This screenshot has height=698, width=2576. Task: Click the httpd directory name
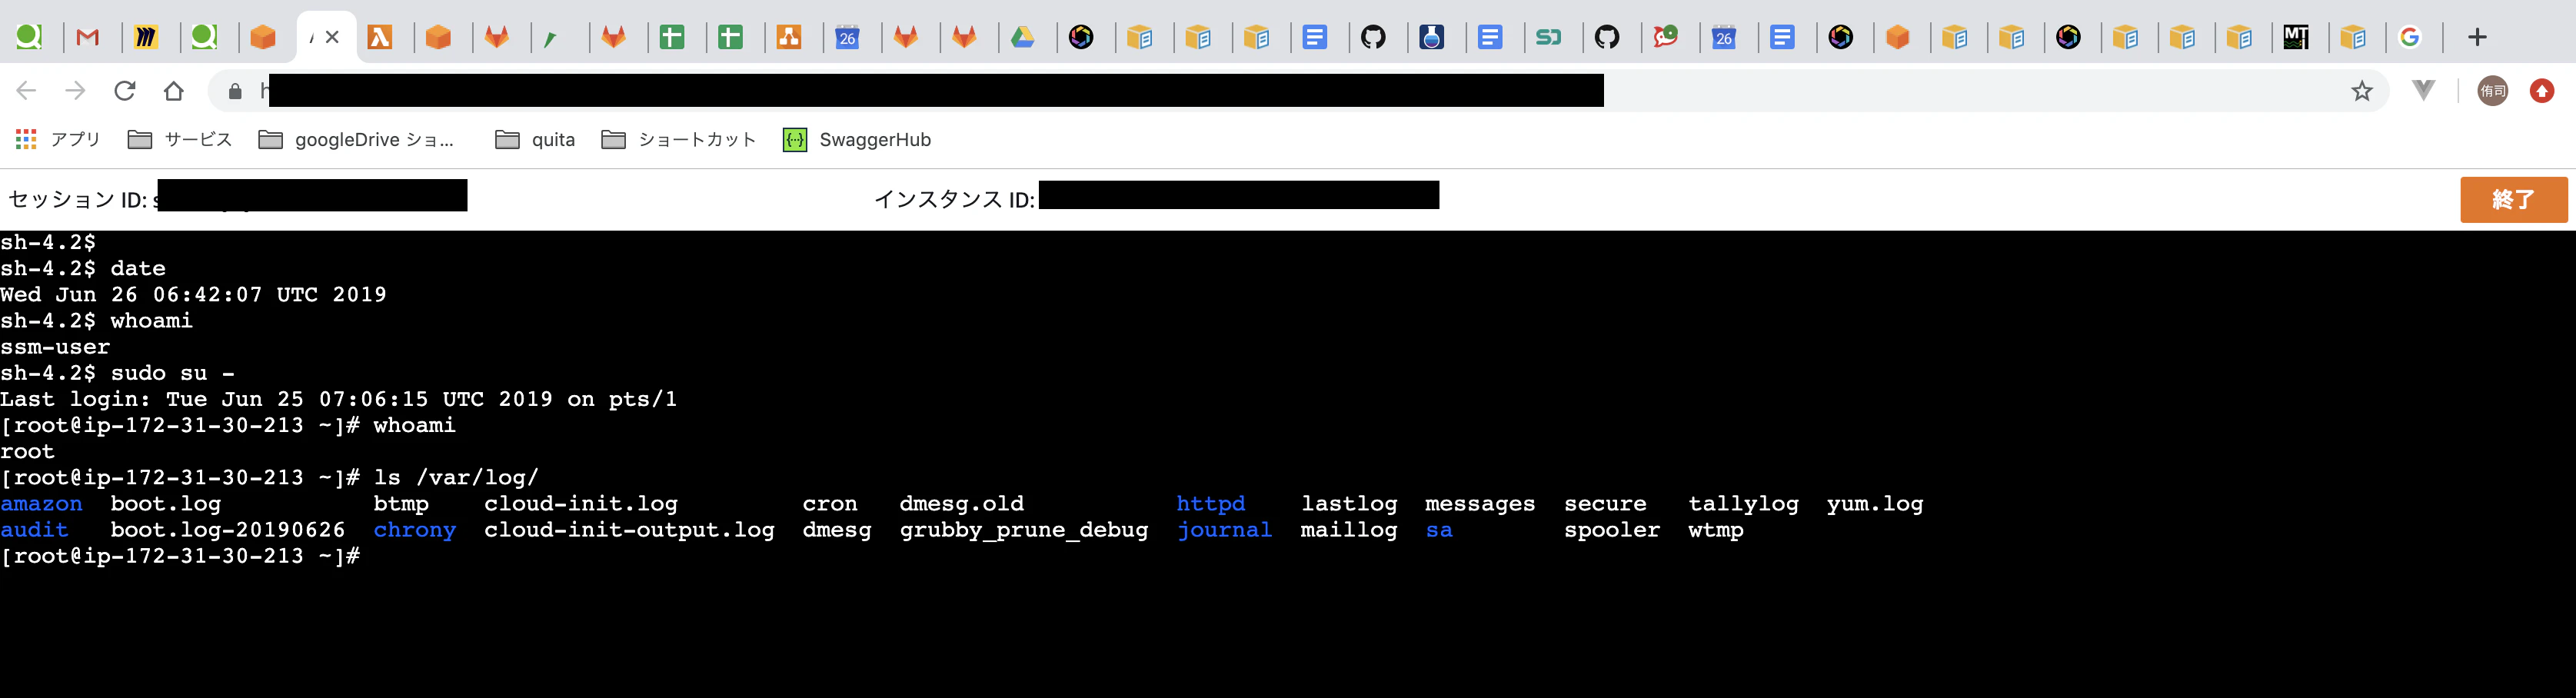[1211, 503]
